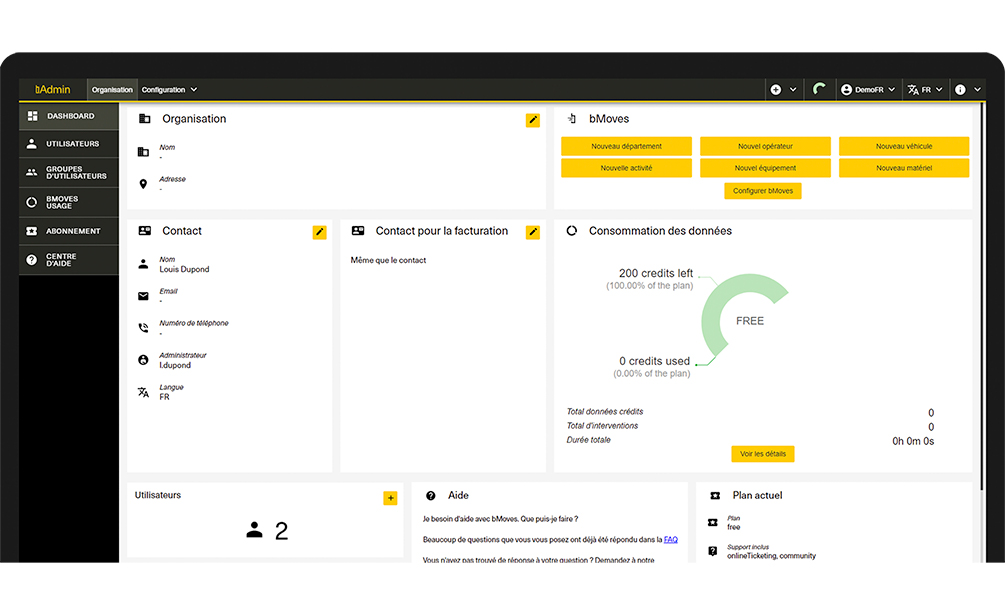
Task: Click the Abonnement ticket icon
Action: click(31, 231)
